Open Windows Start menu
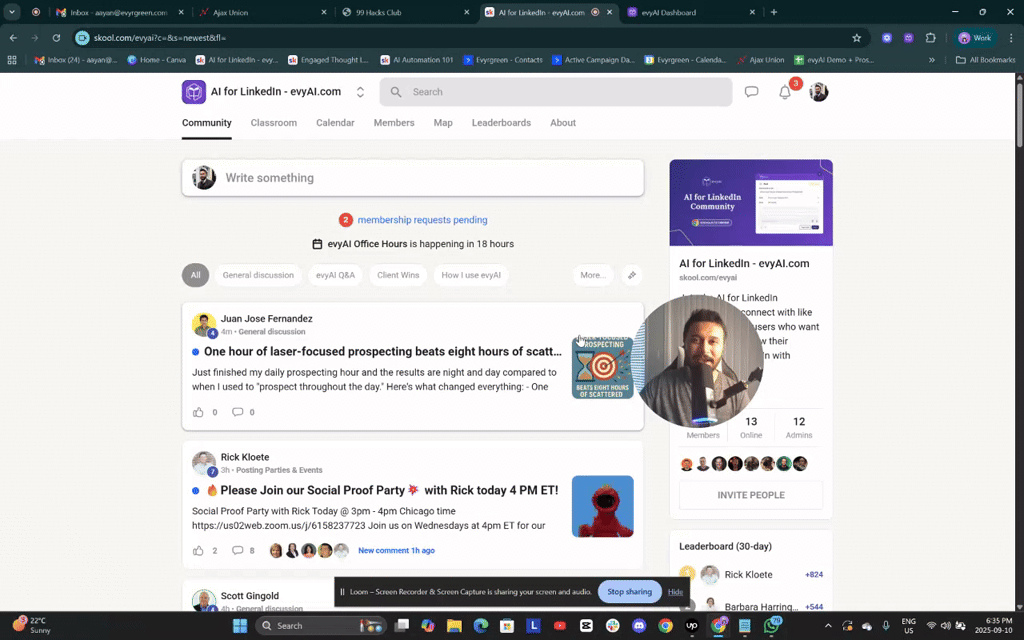Screen dimensions: 1024x640 240,626
